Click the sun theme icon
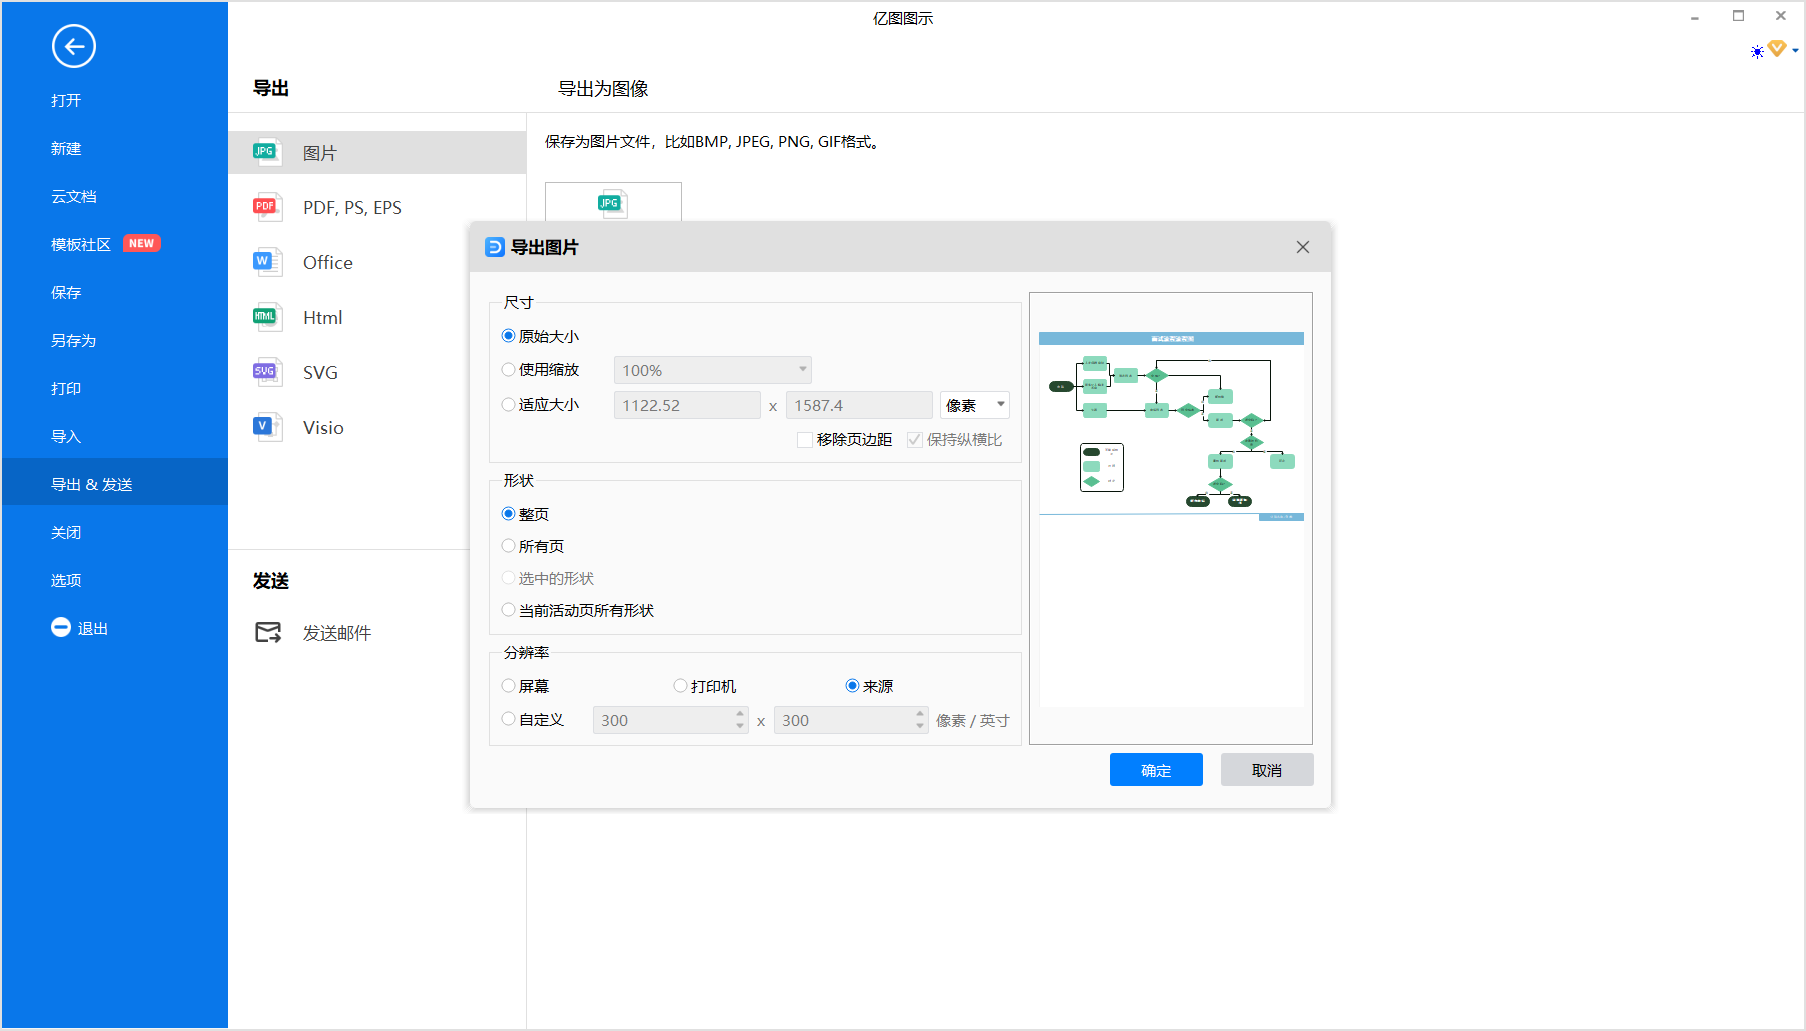Image resolution: width=1806 pixels, height=1031 pixels. click(1757, 52)
